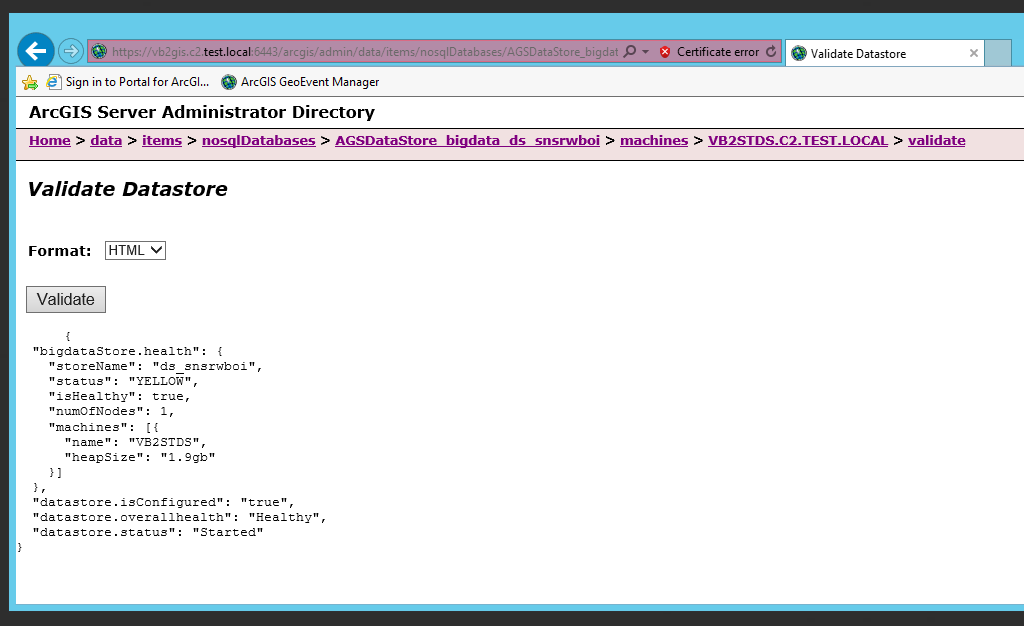Viewport: 1024px width, 626px height.
Task: Click the favorites star icon in bookmarks bar
Action: pyautogui.click(x=30, y=82)
